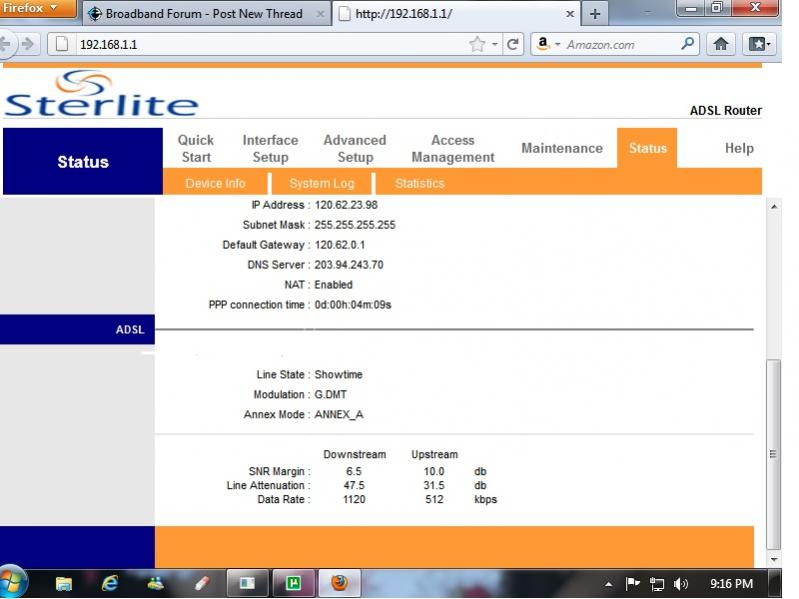This screenshot has width=799, height=599.
Task: Open the Device Info subpage
Action: click(215, 183)
